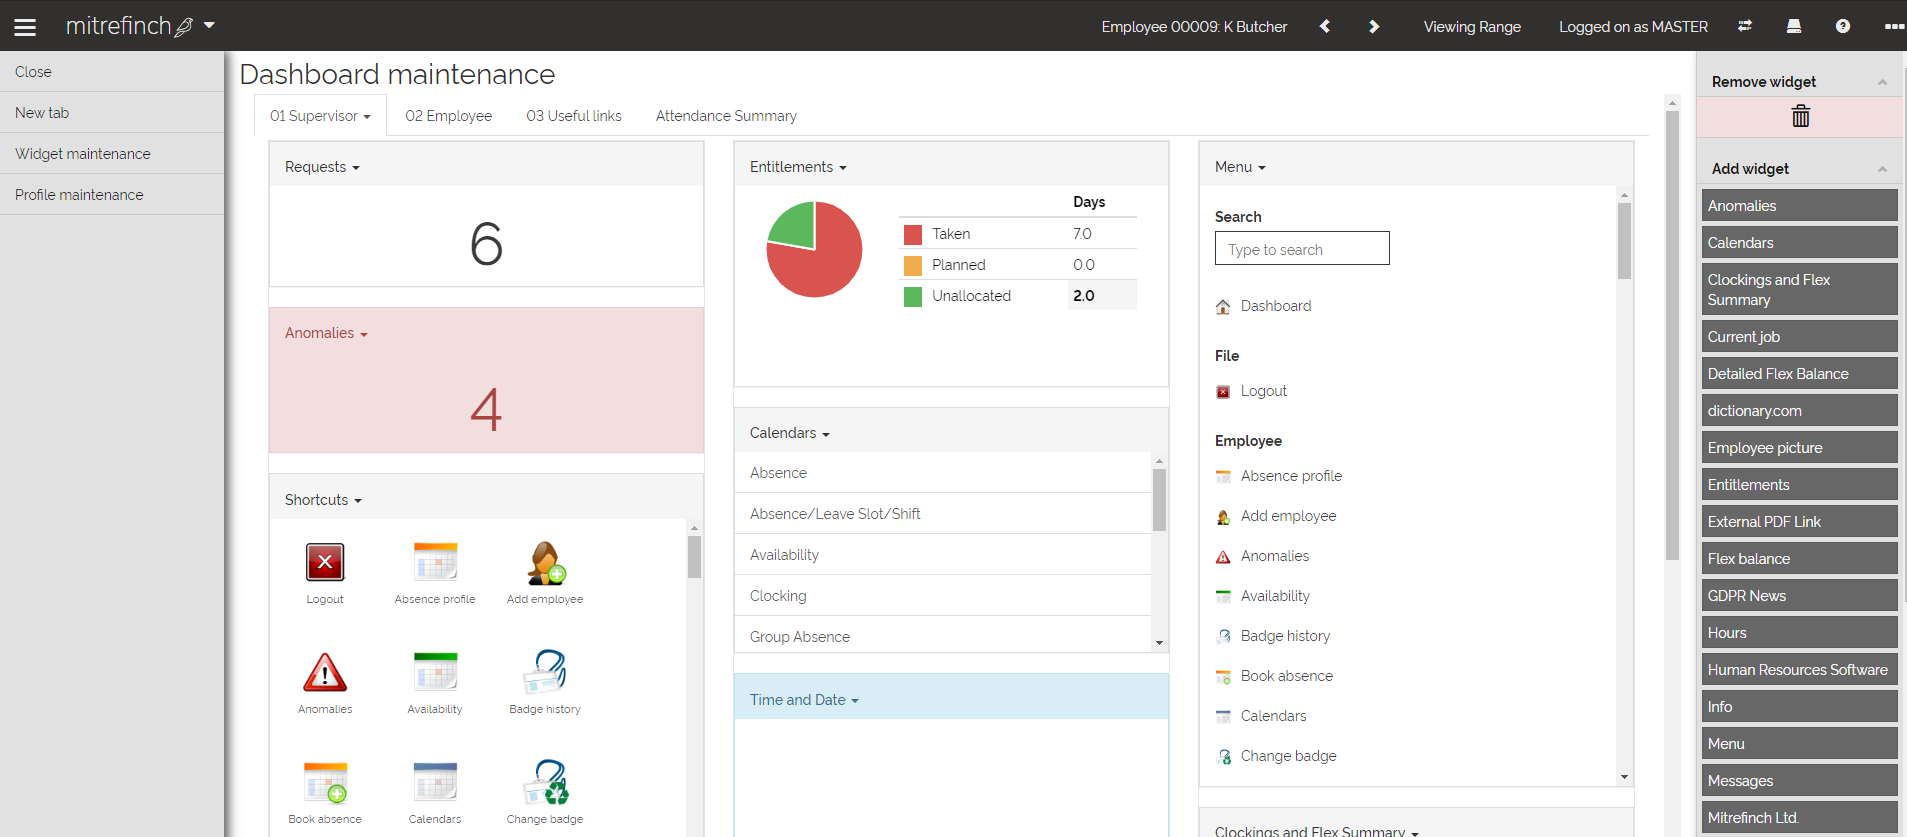Screen dimensions: 1907x837
Task: Open the 01 Supervisor tab
Action: pos(320,116)
